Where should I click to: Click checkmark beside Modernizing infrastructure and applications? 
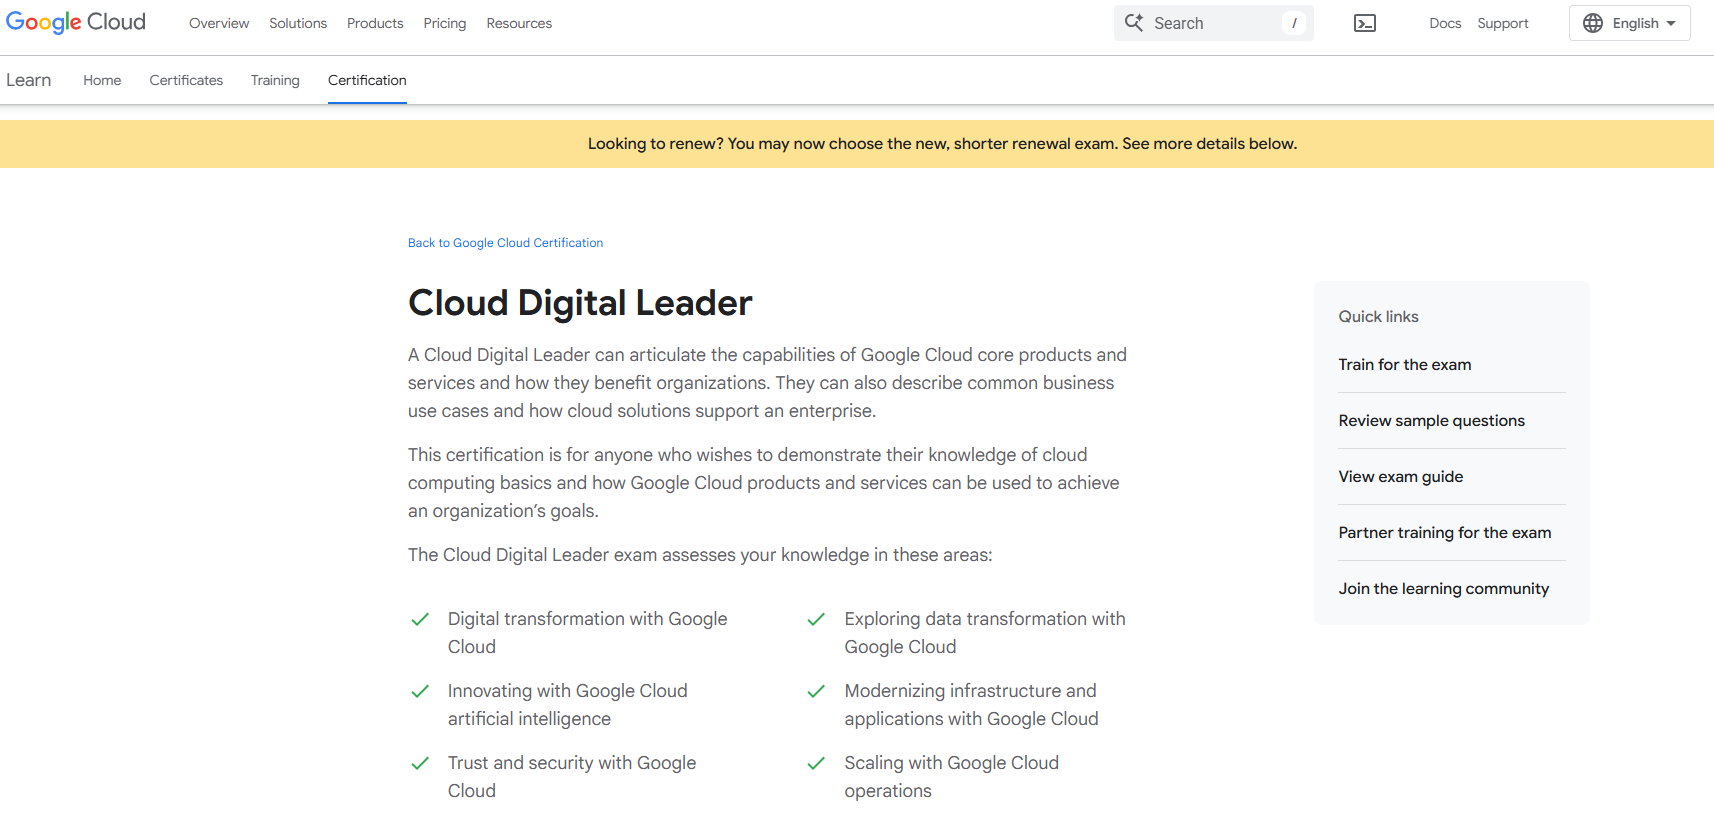coord(816,691)
